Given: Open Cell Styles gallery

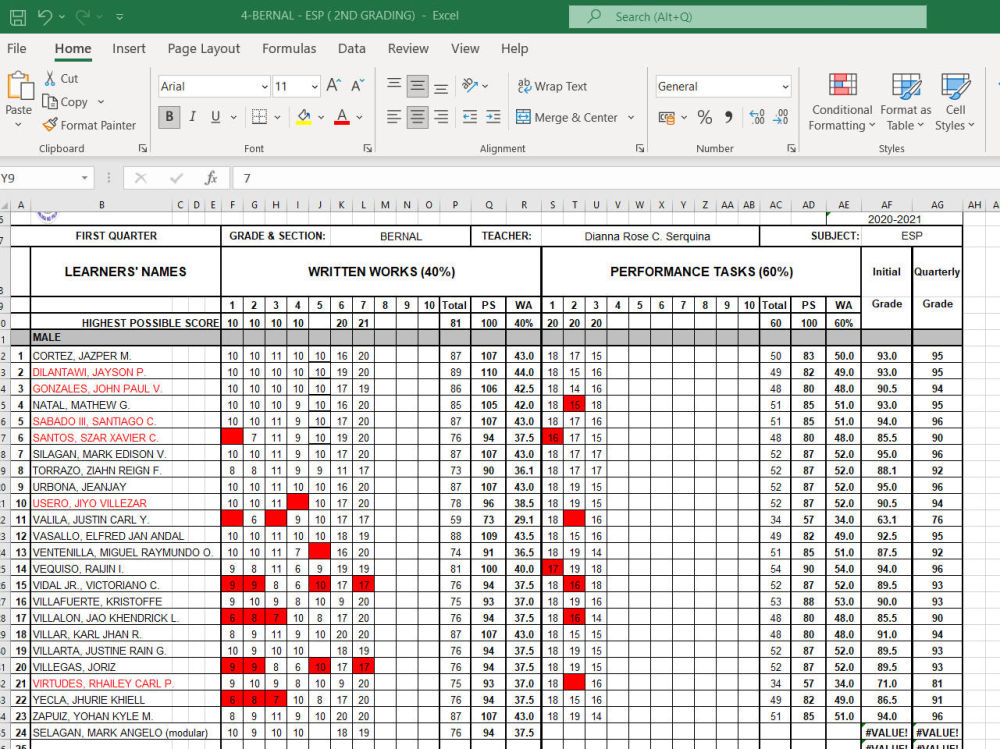Looking at the screenshot, I should pyautogui.click(x=955, y=102).
